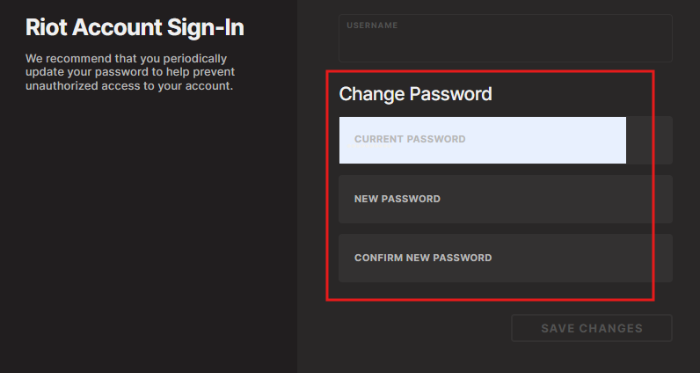
Task: Click the NEW PASSWORD placeholder label
Action: [x=397, y=199]
